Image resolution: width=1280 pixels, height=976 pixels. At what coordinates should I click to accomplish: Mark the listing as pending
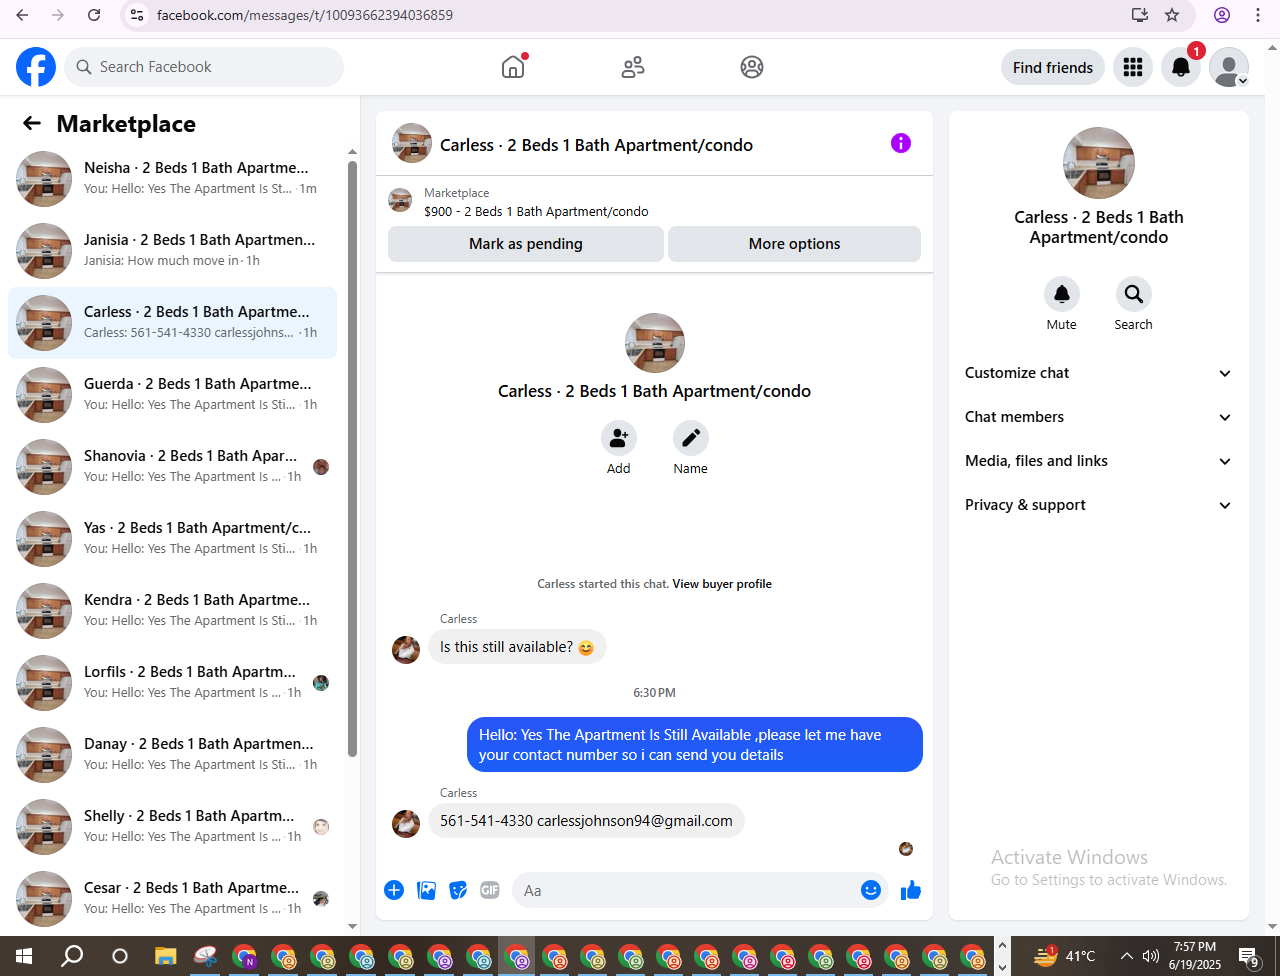[526, 244]
